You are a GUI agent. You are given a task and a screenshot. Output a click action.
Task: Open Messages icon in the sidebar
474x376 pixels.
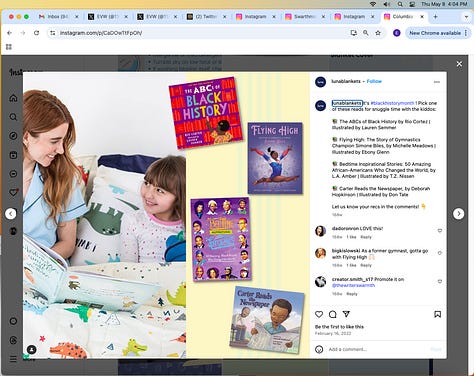(13, 174)
